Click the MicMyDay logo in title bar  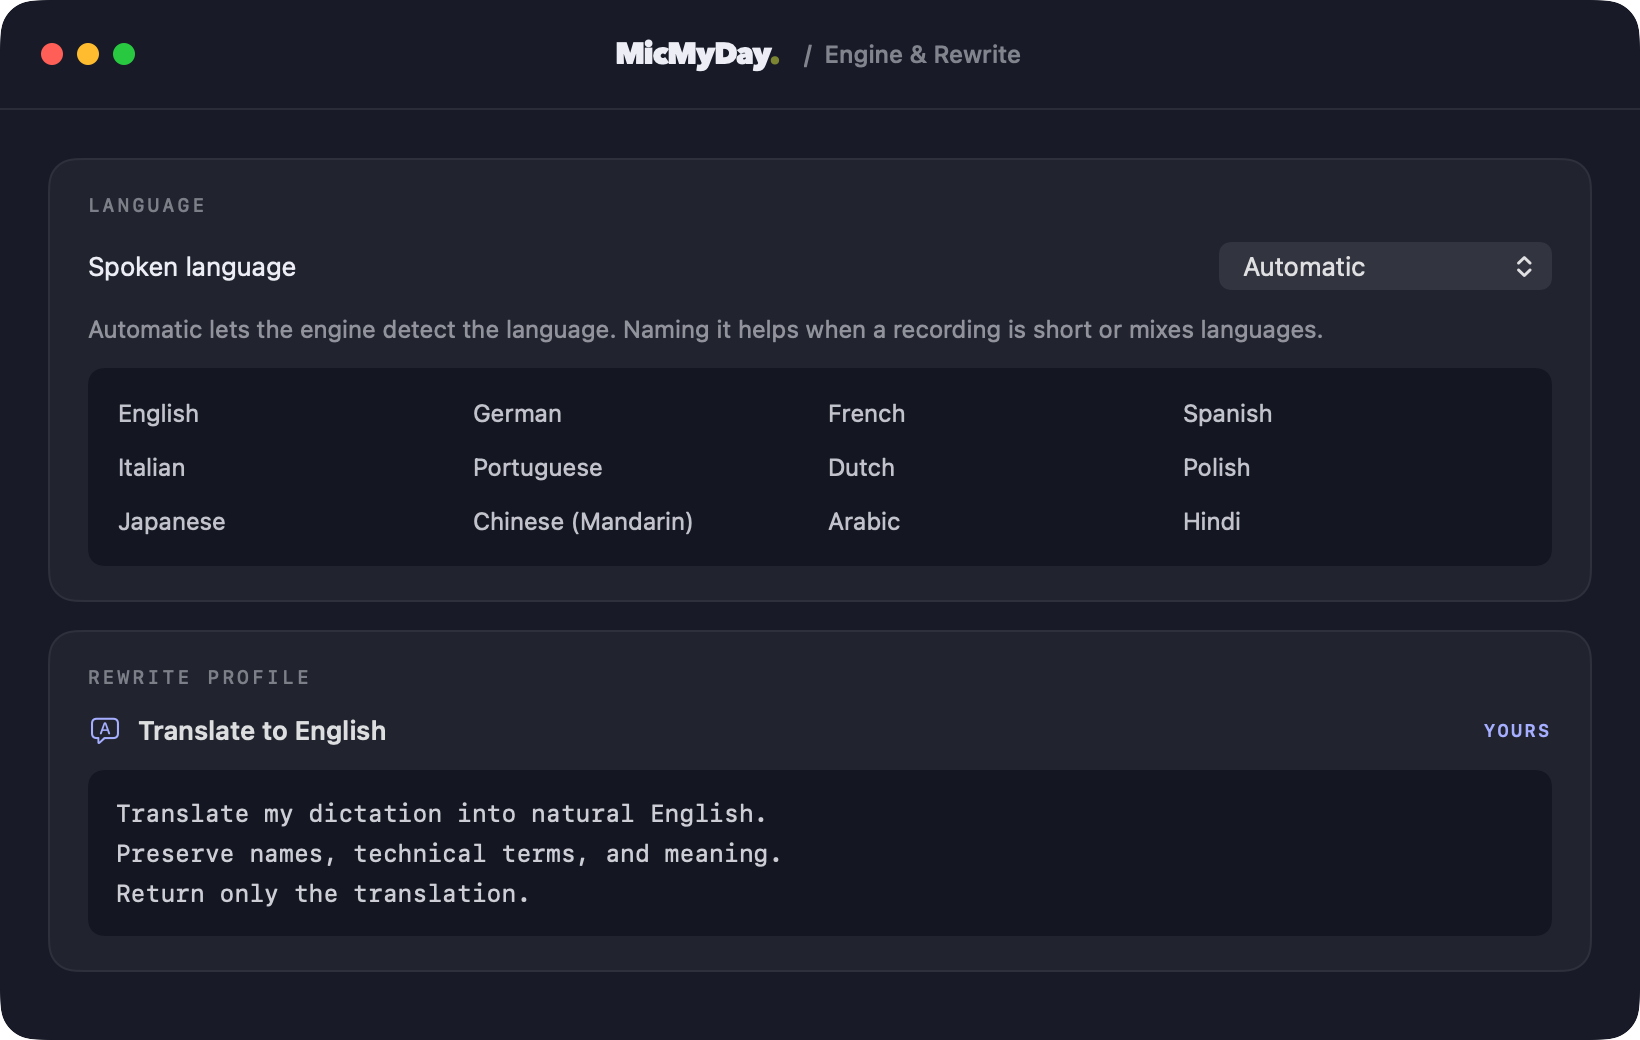[x=697, y=54]
